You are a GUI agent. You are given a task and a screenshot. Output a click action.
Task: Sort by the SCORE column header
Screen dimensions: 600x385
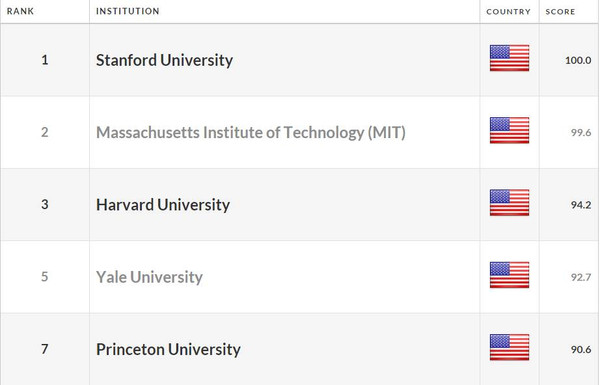[x=560, y=11]
